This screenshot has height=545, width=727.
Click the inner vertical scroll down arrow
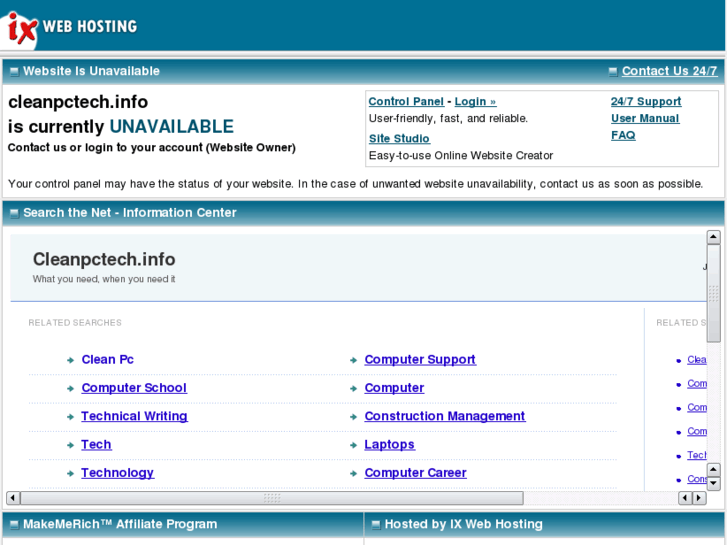[714, 484]
